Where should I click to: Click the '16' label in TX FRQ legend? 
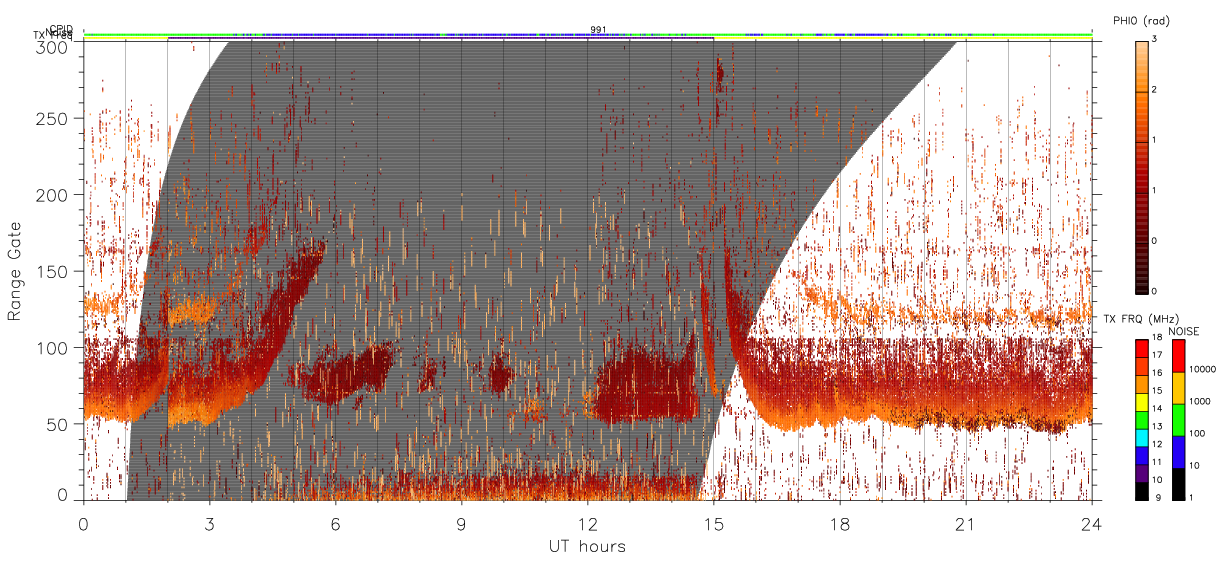1158,371
